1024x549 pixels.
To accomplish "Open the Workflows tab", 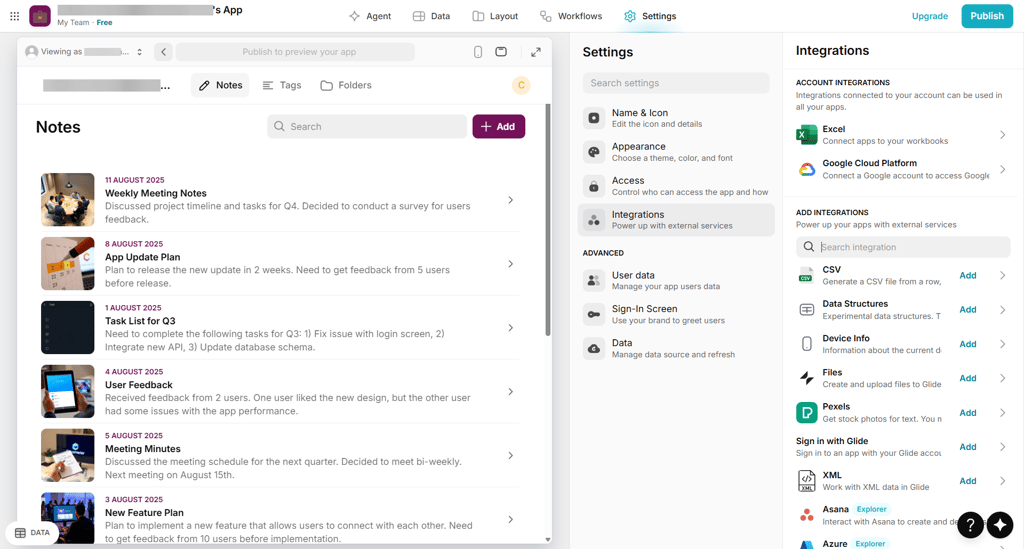I will click(x=571, y=16).
